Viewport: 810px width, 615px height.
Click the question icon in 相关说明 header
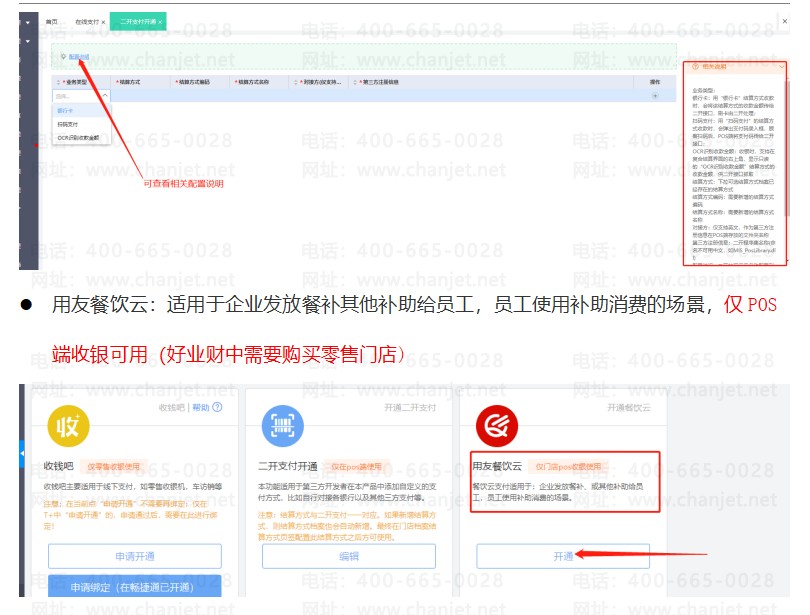[695, 67]
